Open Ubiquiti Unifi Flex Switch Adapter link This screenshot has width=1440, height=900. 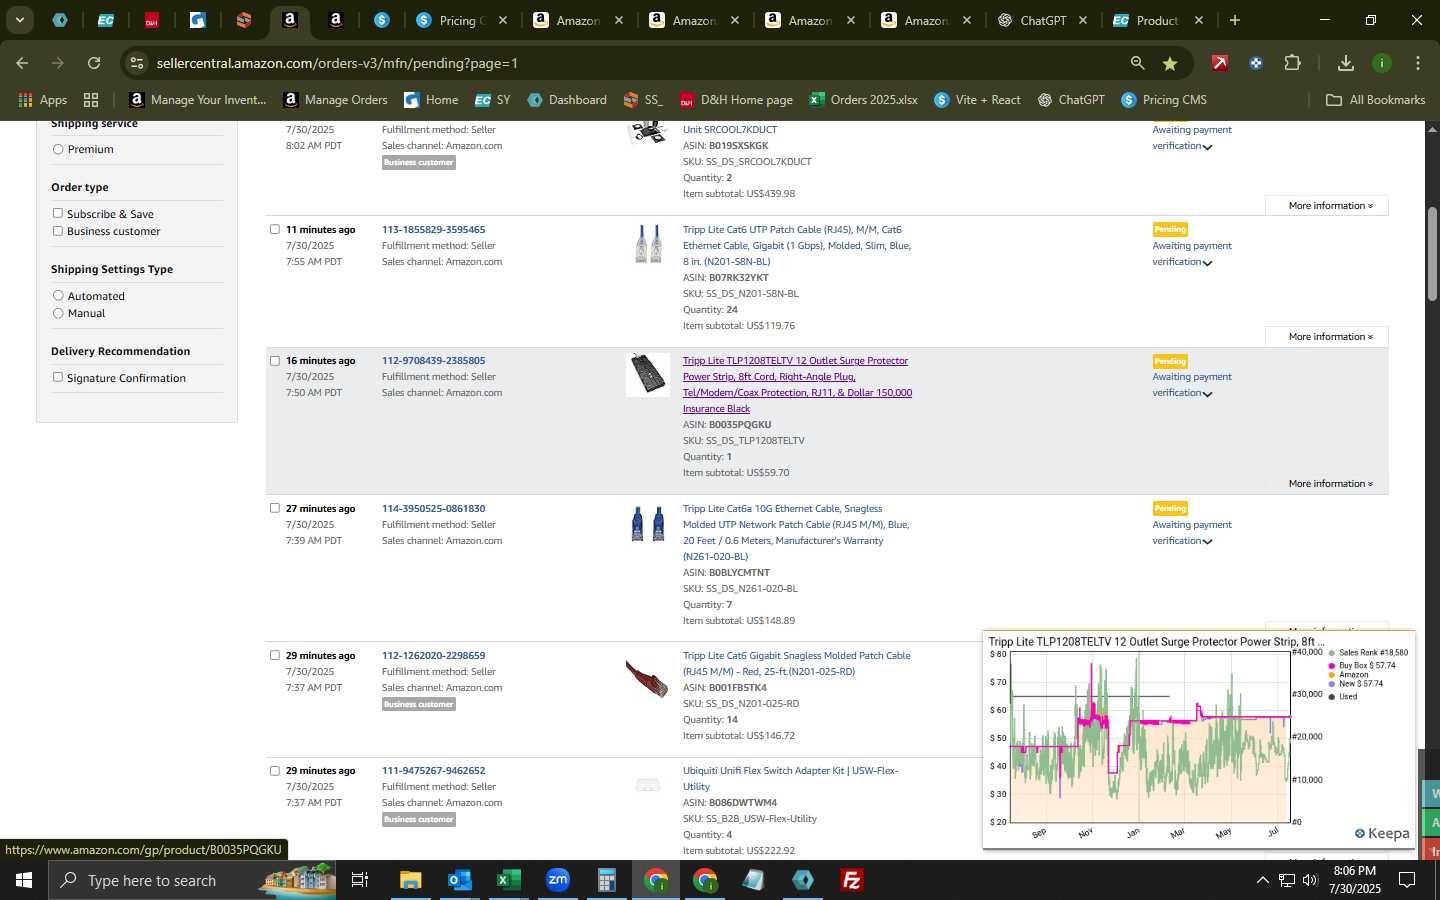click(790, 779)
